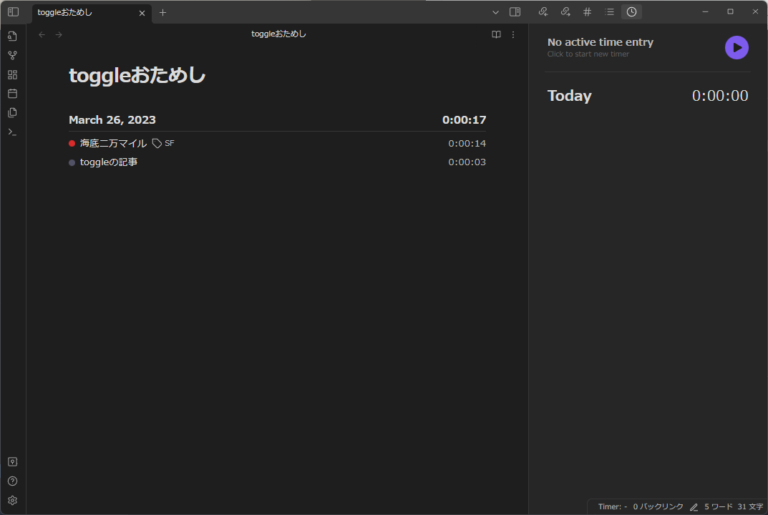This screenshot has width=768, height=515.
Task: Click the red project dot of 海底二万マイル
Action: click(72, 143)
